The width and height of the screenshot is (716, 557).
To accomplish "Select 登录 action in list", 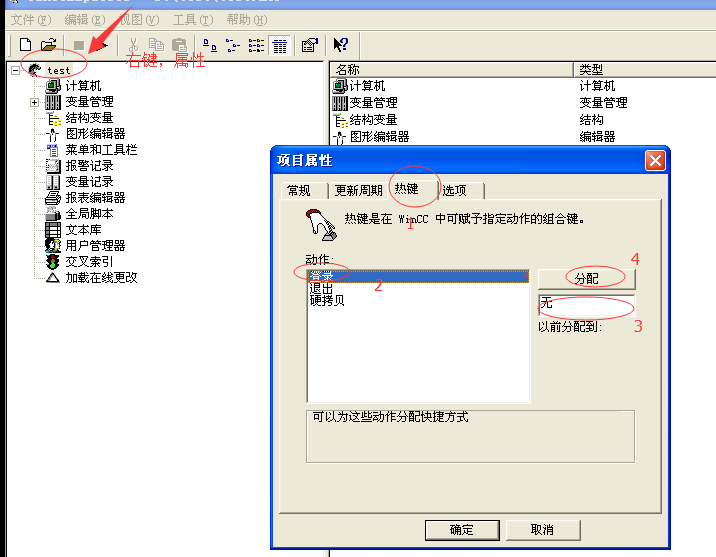I will point(419,276).
